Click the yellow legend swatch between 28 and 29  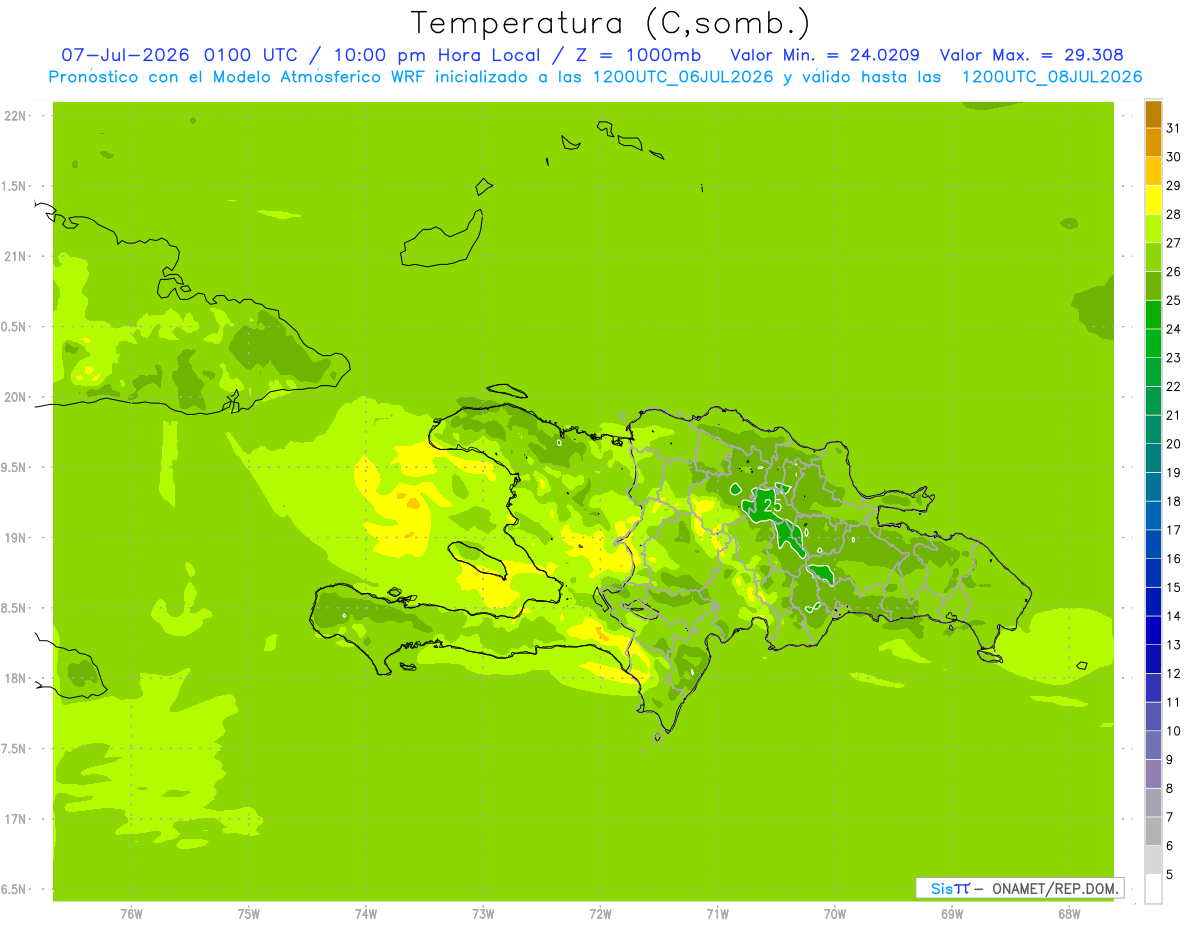point(1153,199)
